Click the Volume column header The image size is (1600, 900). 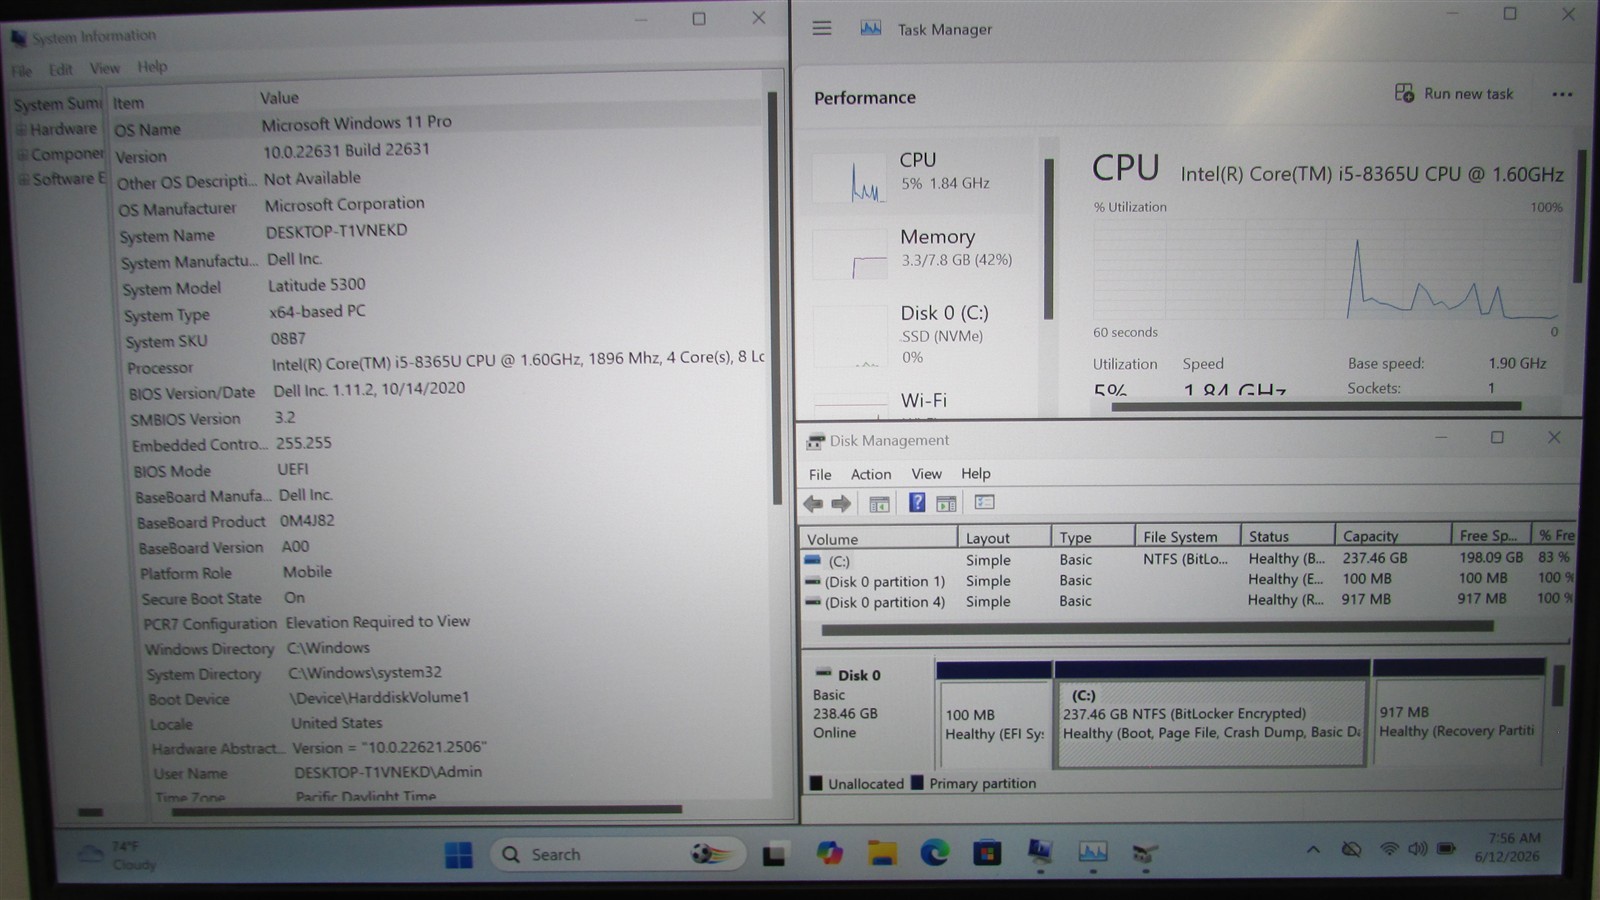pyautogui.click(x=878, y=539)
